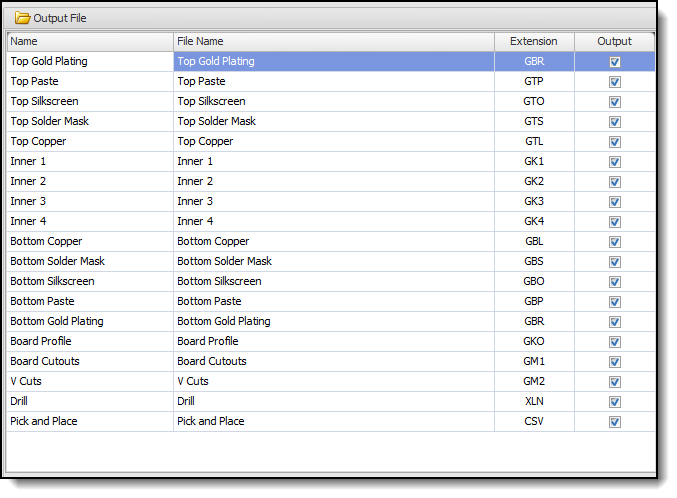Toggle Output checkbox for V Cuts

point(614,382)
